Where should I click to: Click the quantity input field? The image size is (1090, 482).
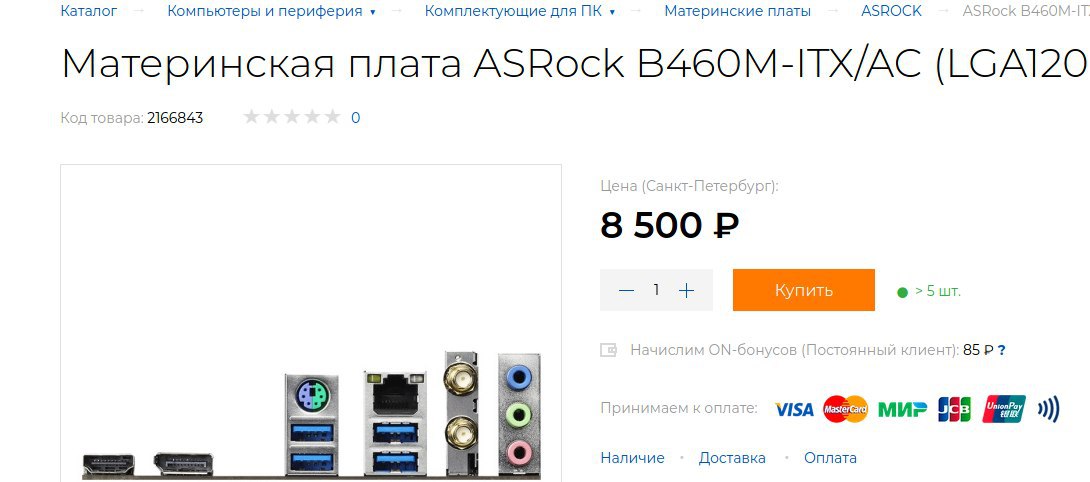tap(656, 290)
